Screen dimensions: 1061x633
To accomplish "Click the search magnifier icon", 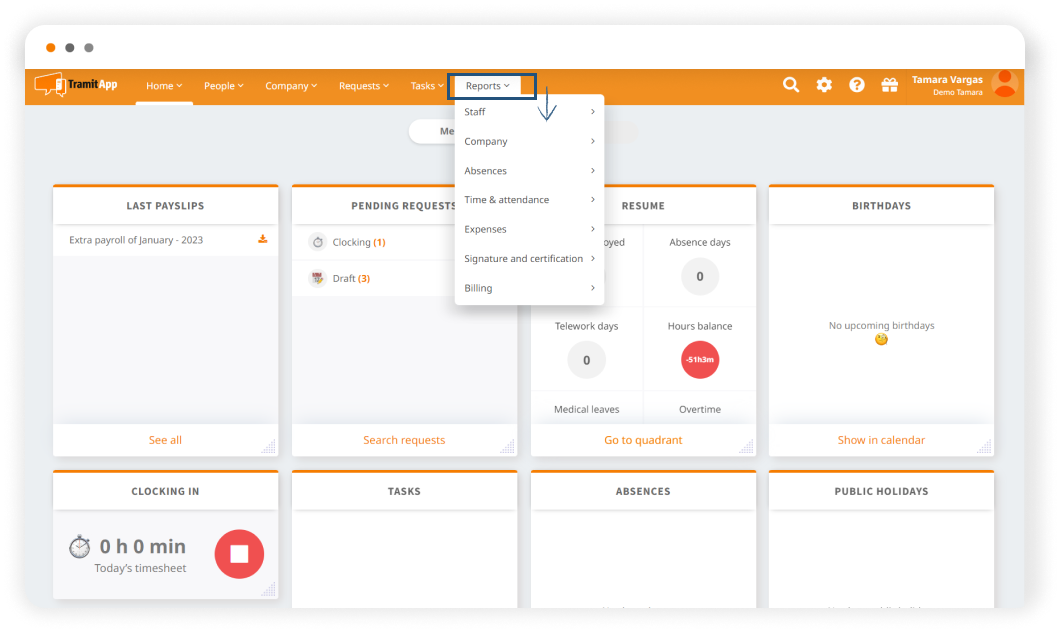I will (x=790, y=85).
